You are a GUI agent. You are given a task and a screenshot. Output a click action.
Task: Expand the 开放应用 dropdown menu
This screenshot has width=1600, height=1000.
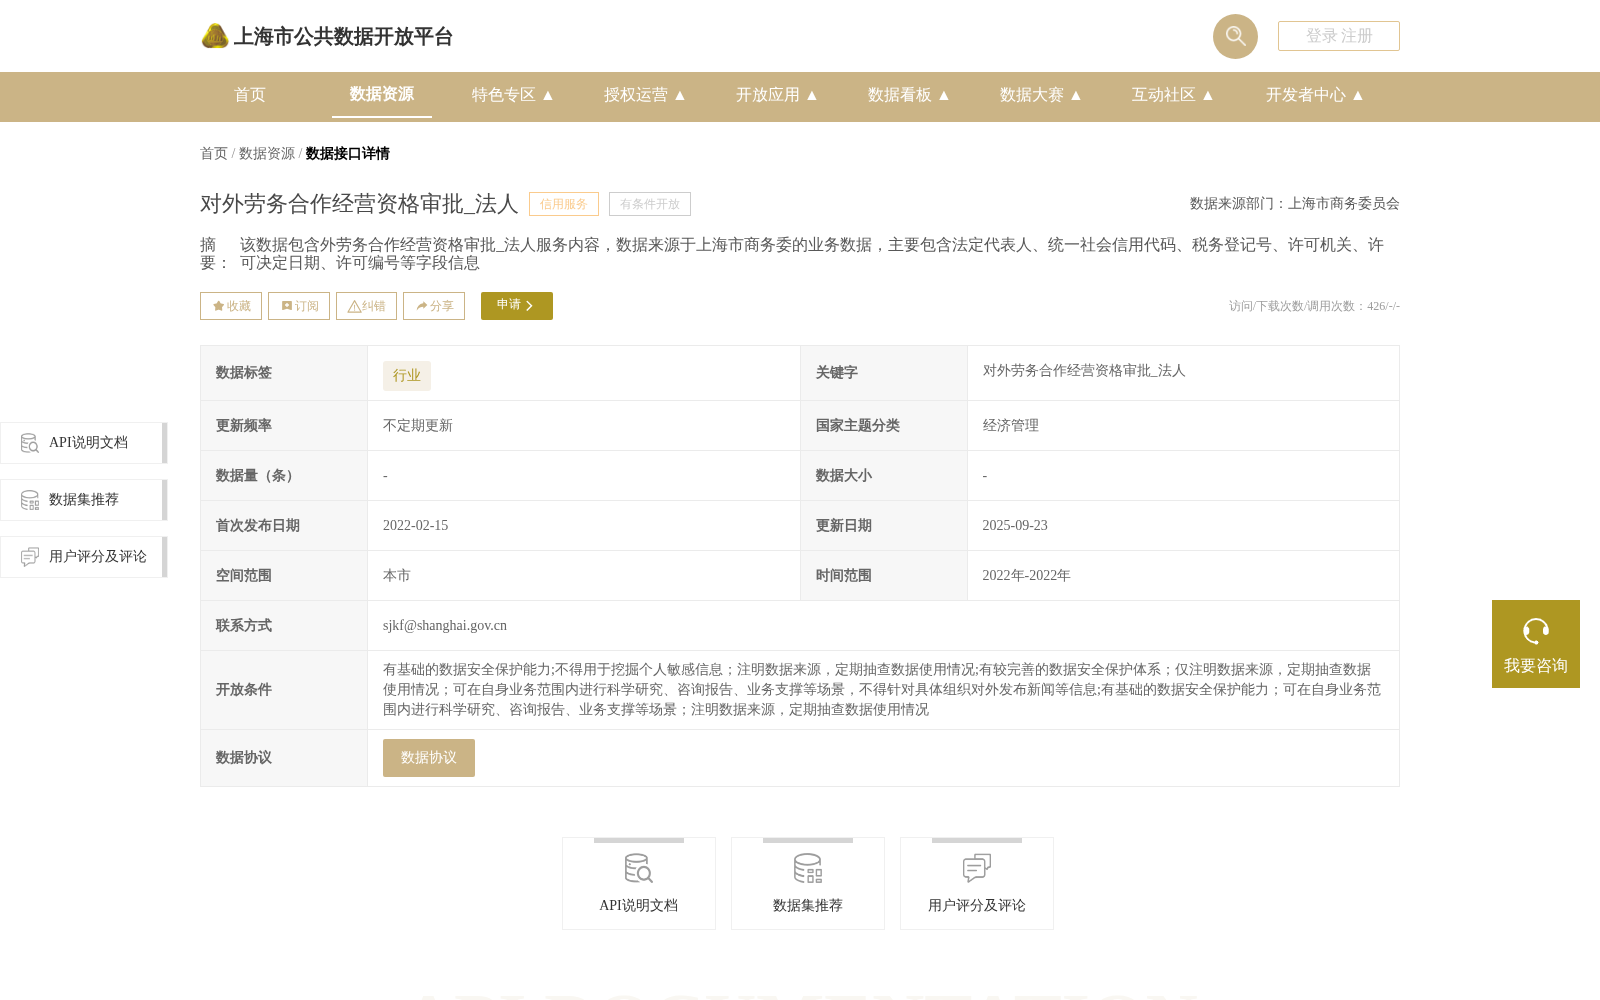click(777, 95)
